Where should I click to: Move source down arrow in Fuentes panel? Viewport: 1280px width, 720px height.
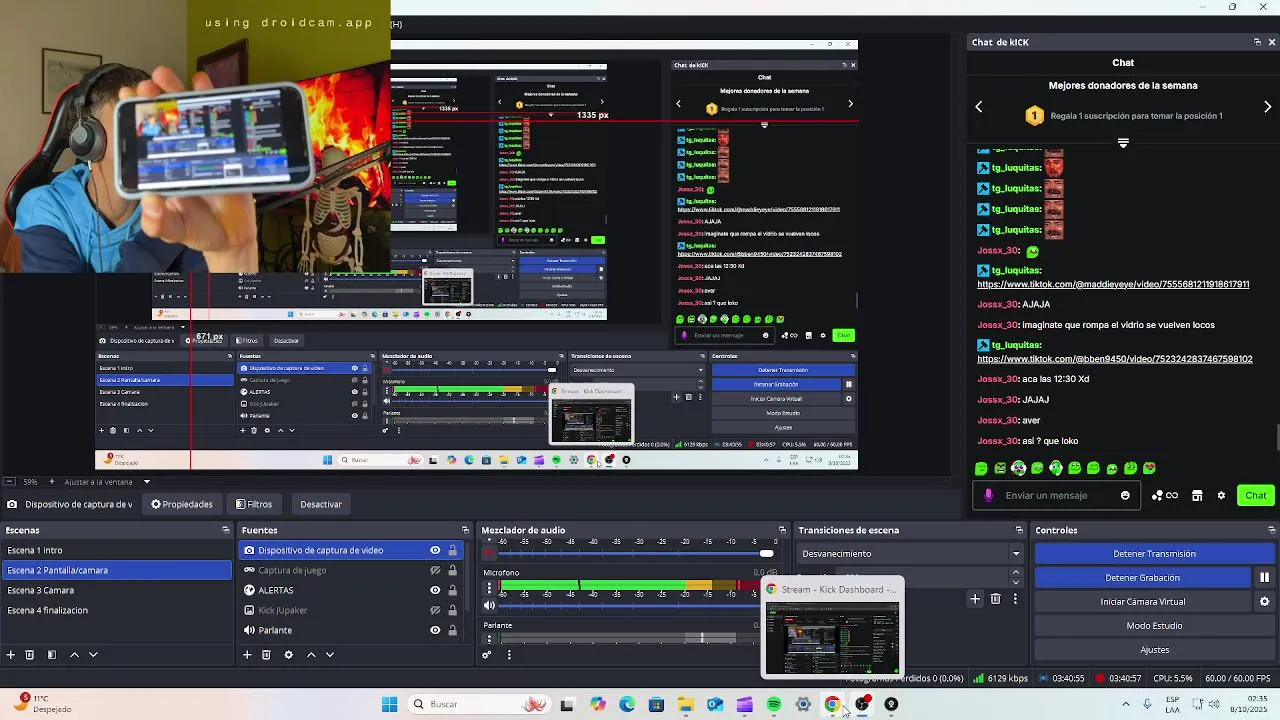330,655
